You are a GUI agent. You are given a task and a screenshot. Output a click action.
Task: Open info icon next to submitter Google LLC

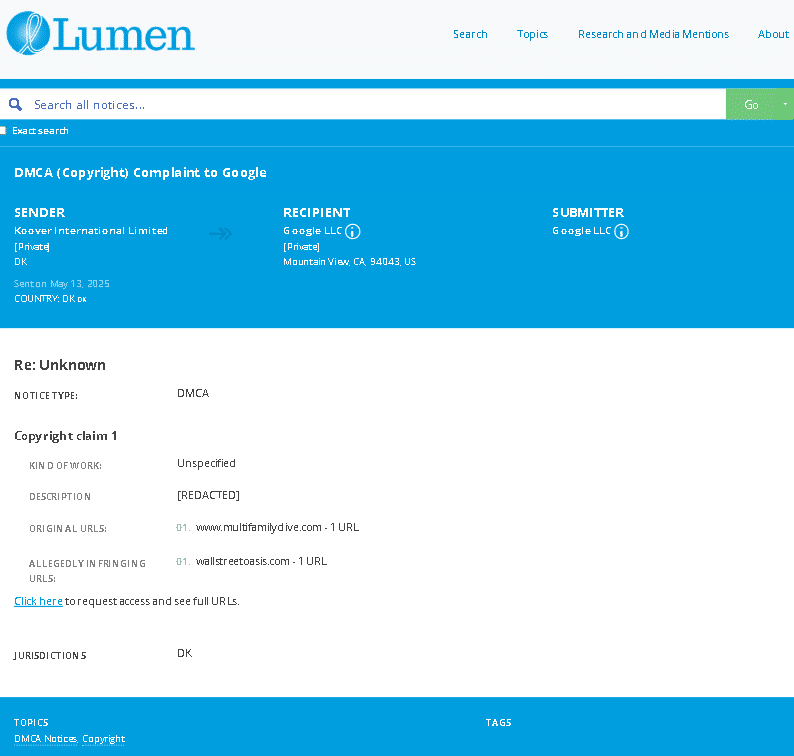pos(621,231)
